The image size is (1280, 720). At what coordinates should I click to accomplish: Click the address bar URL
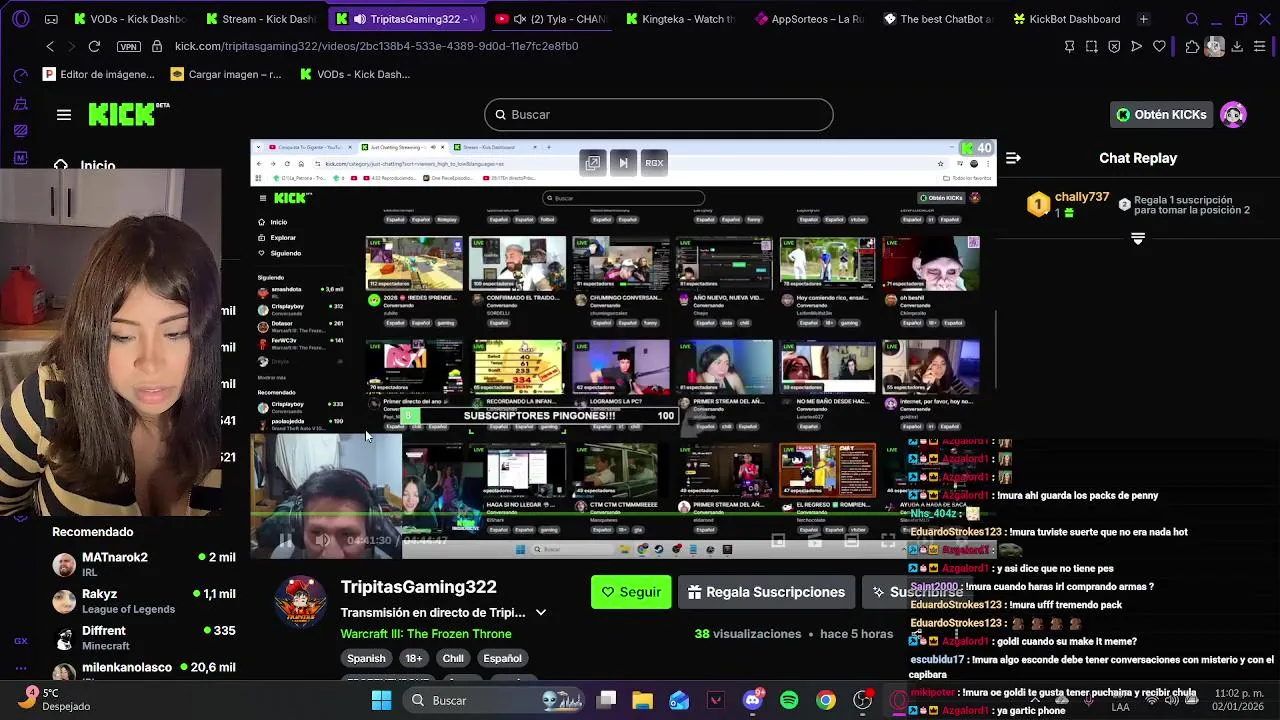376,46
